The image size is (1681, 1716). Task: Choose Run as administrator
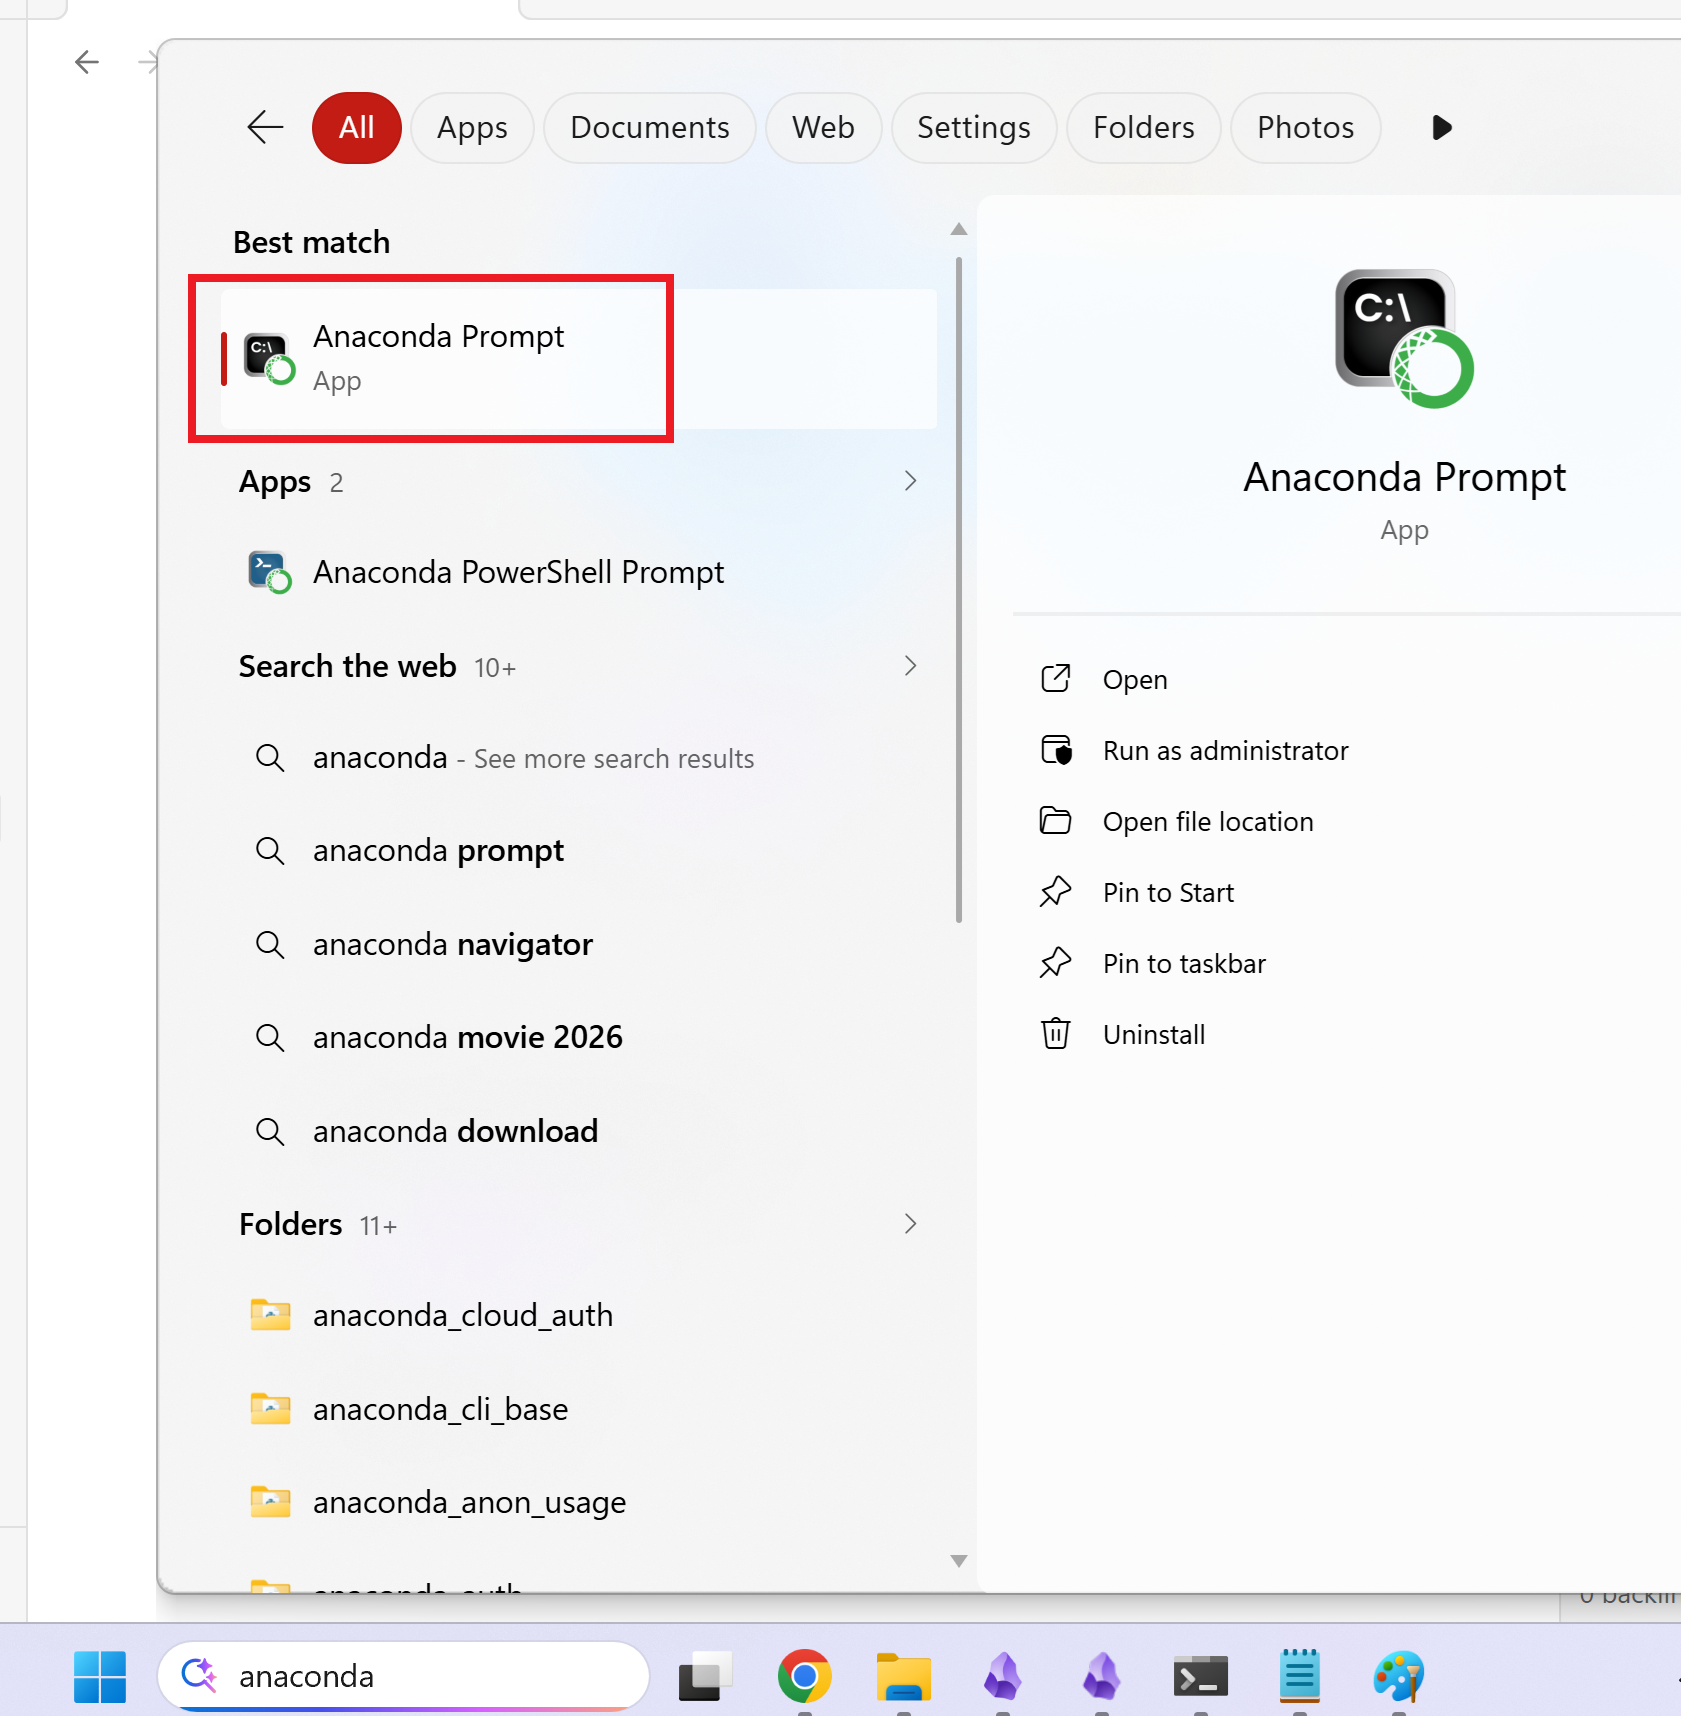1195,750
